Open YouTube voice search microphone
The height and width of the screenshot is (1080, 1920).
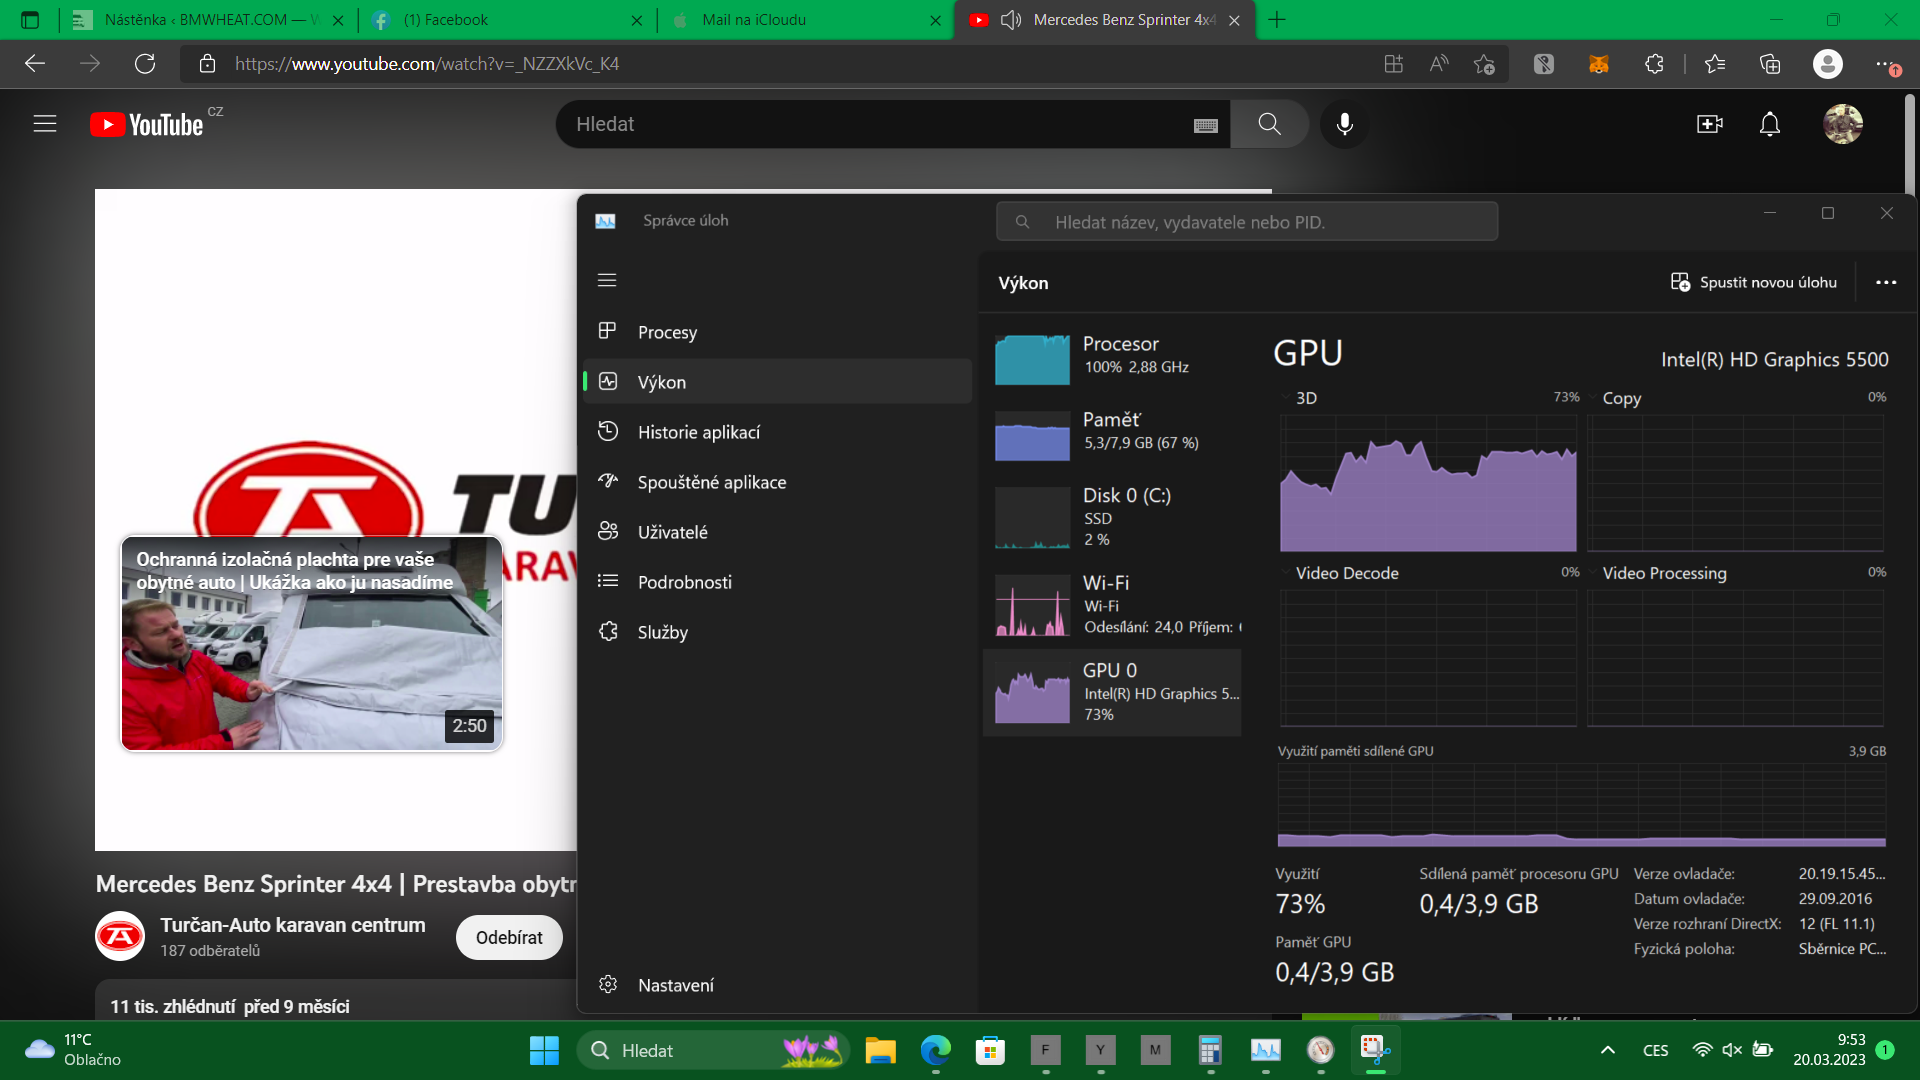click(x=1345, y=124)
